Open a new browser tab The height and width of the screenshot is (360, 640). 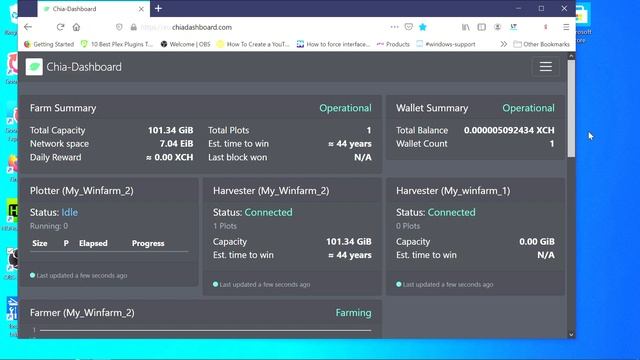pyautogui.click(x=158, y=8)
